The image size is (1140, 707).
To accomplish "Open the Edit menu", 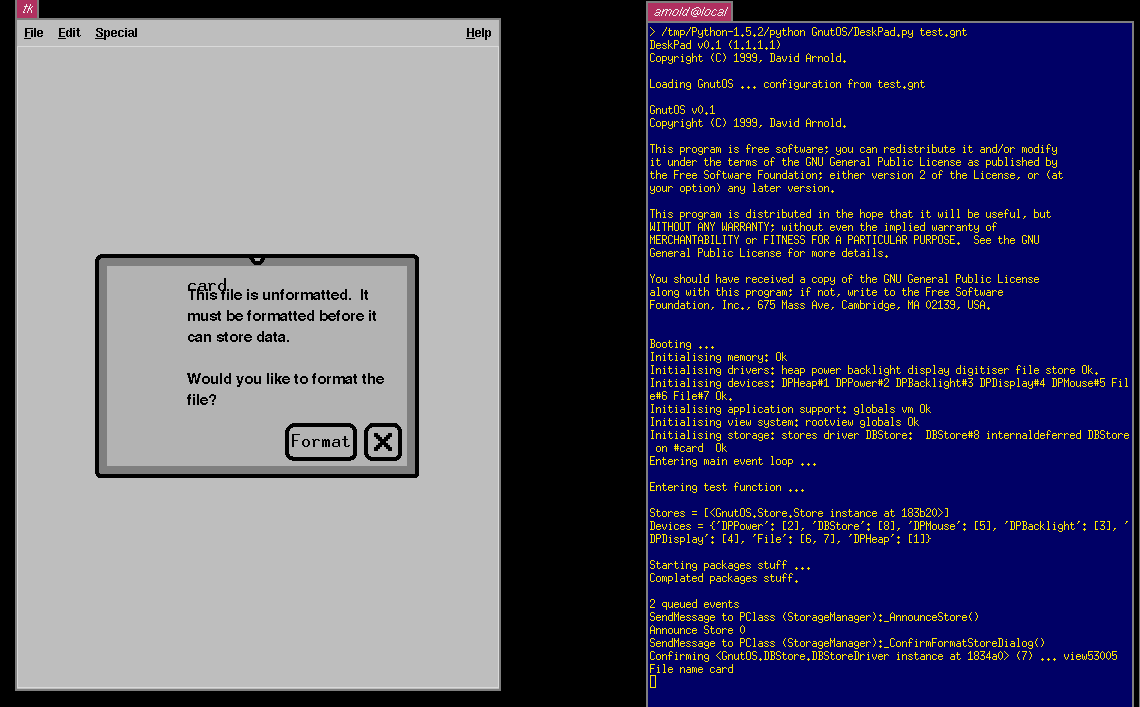I will pos(69,33).
